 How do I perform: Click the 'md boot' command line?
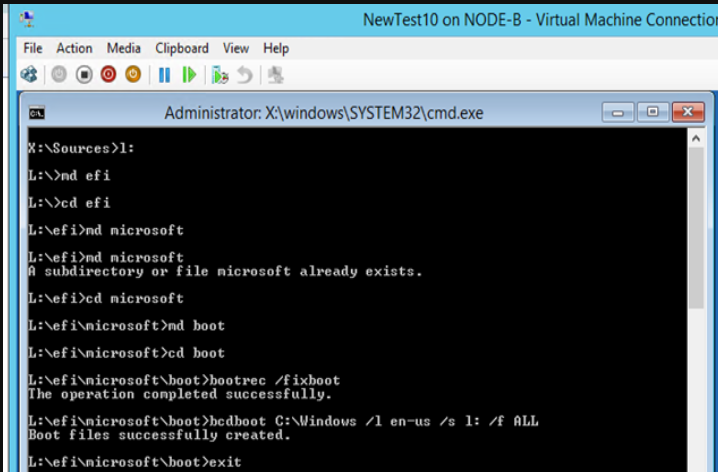point(126,326)
